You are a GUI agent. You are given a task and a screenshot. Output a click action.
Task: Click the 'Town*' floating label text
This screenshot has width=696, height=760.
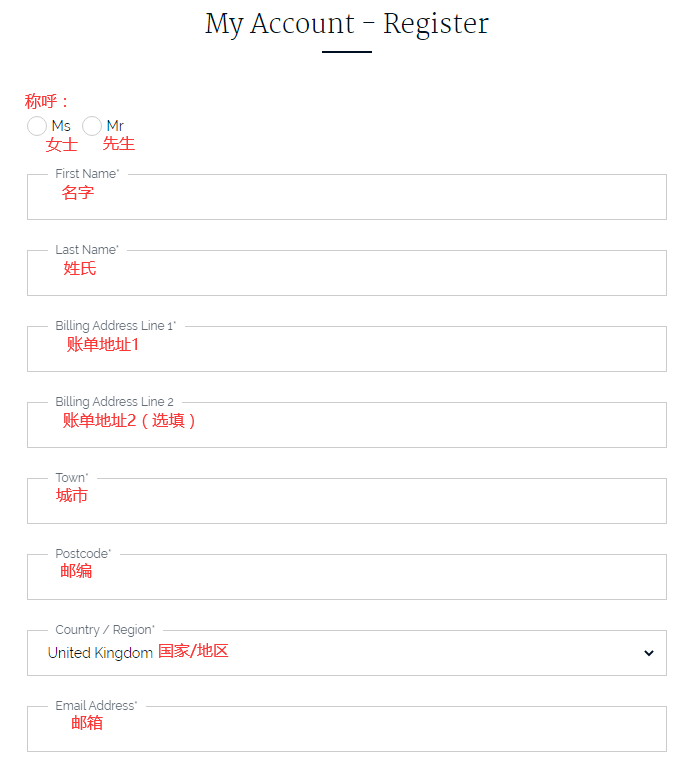click(x=72, y=478)
